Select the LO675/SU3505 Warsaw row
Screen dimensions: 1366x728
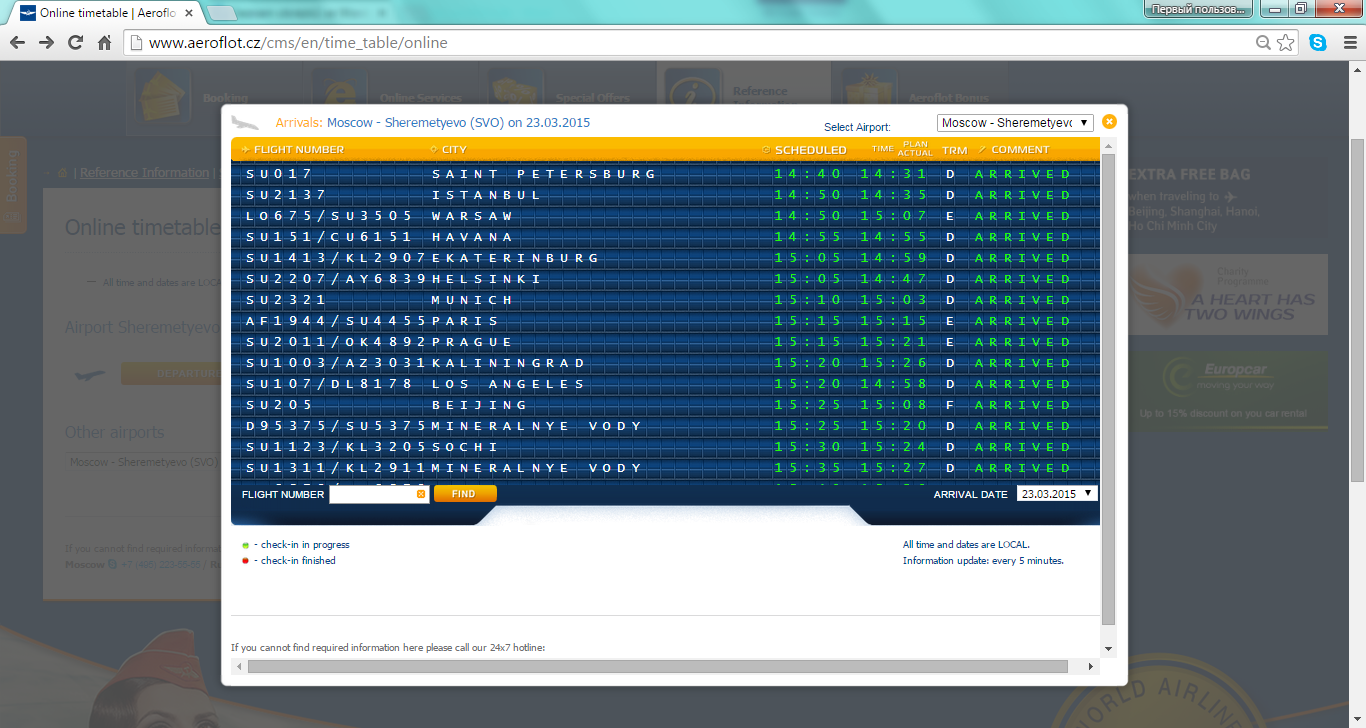pos(665,216)
